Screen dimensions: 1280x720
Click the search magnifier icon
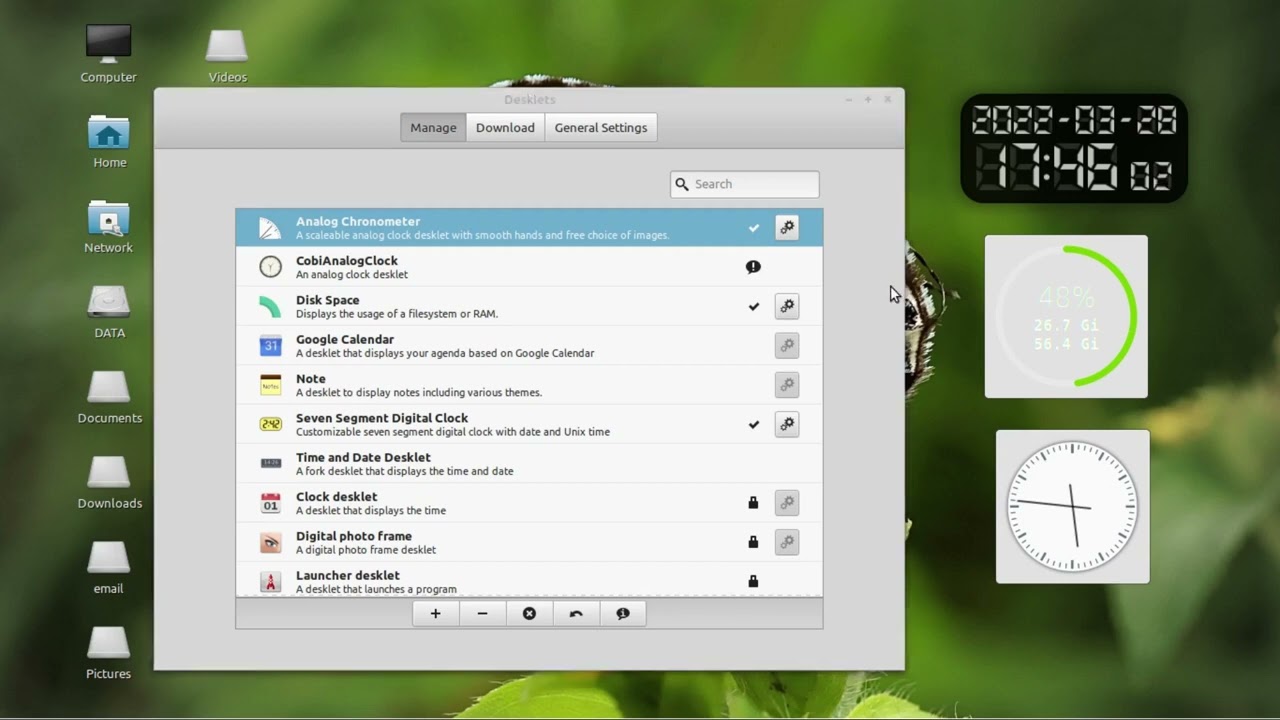[x=682, y=184]
